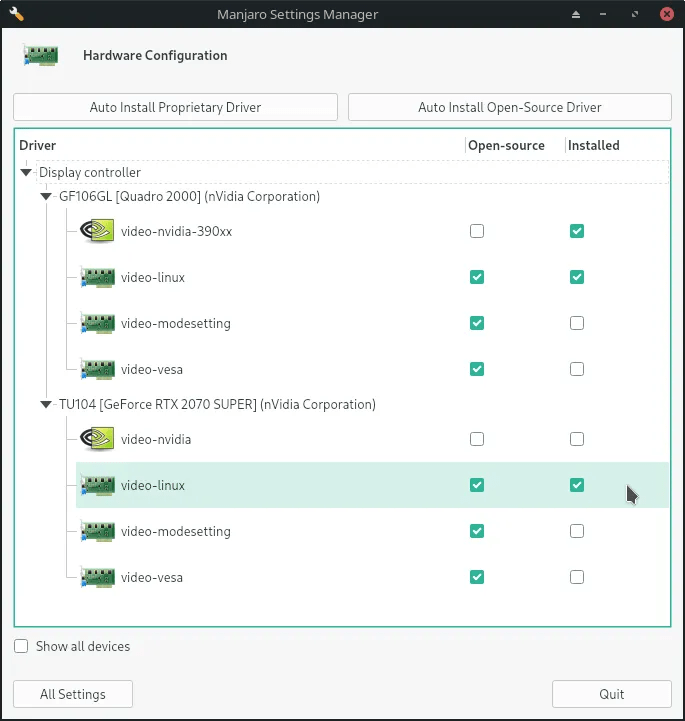Image resolution: width=685 pixels, height=721 pixels.
Task: Select video-modesetting text under RTX 2070 SUPER
Action: [176, 532]
